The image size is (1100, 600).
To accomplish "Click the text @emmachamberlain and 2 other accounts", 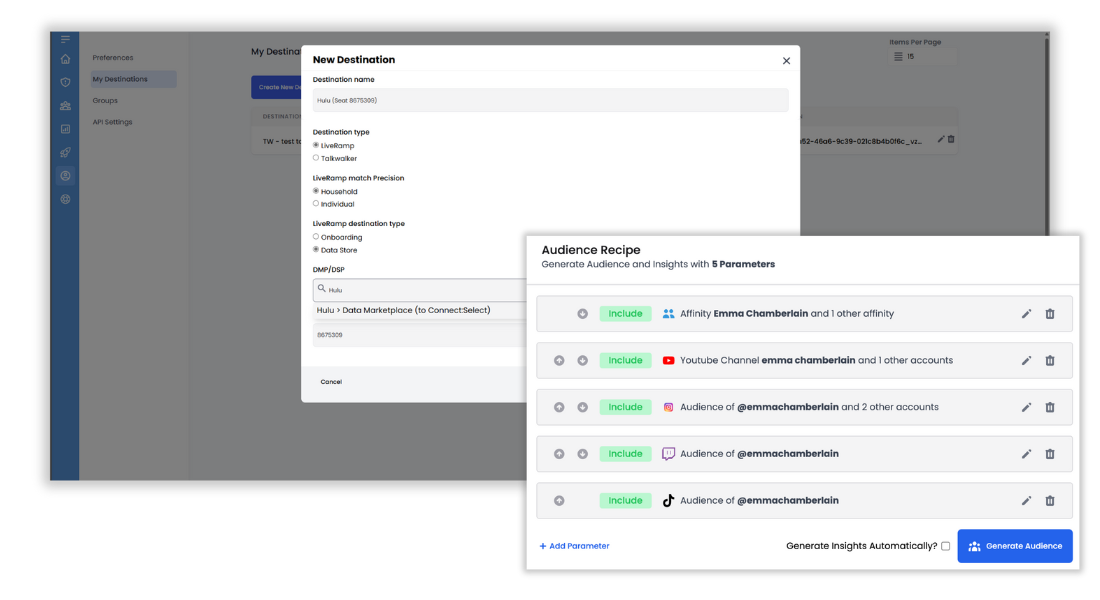I will [838, 407].
